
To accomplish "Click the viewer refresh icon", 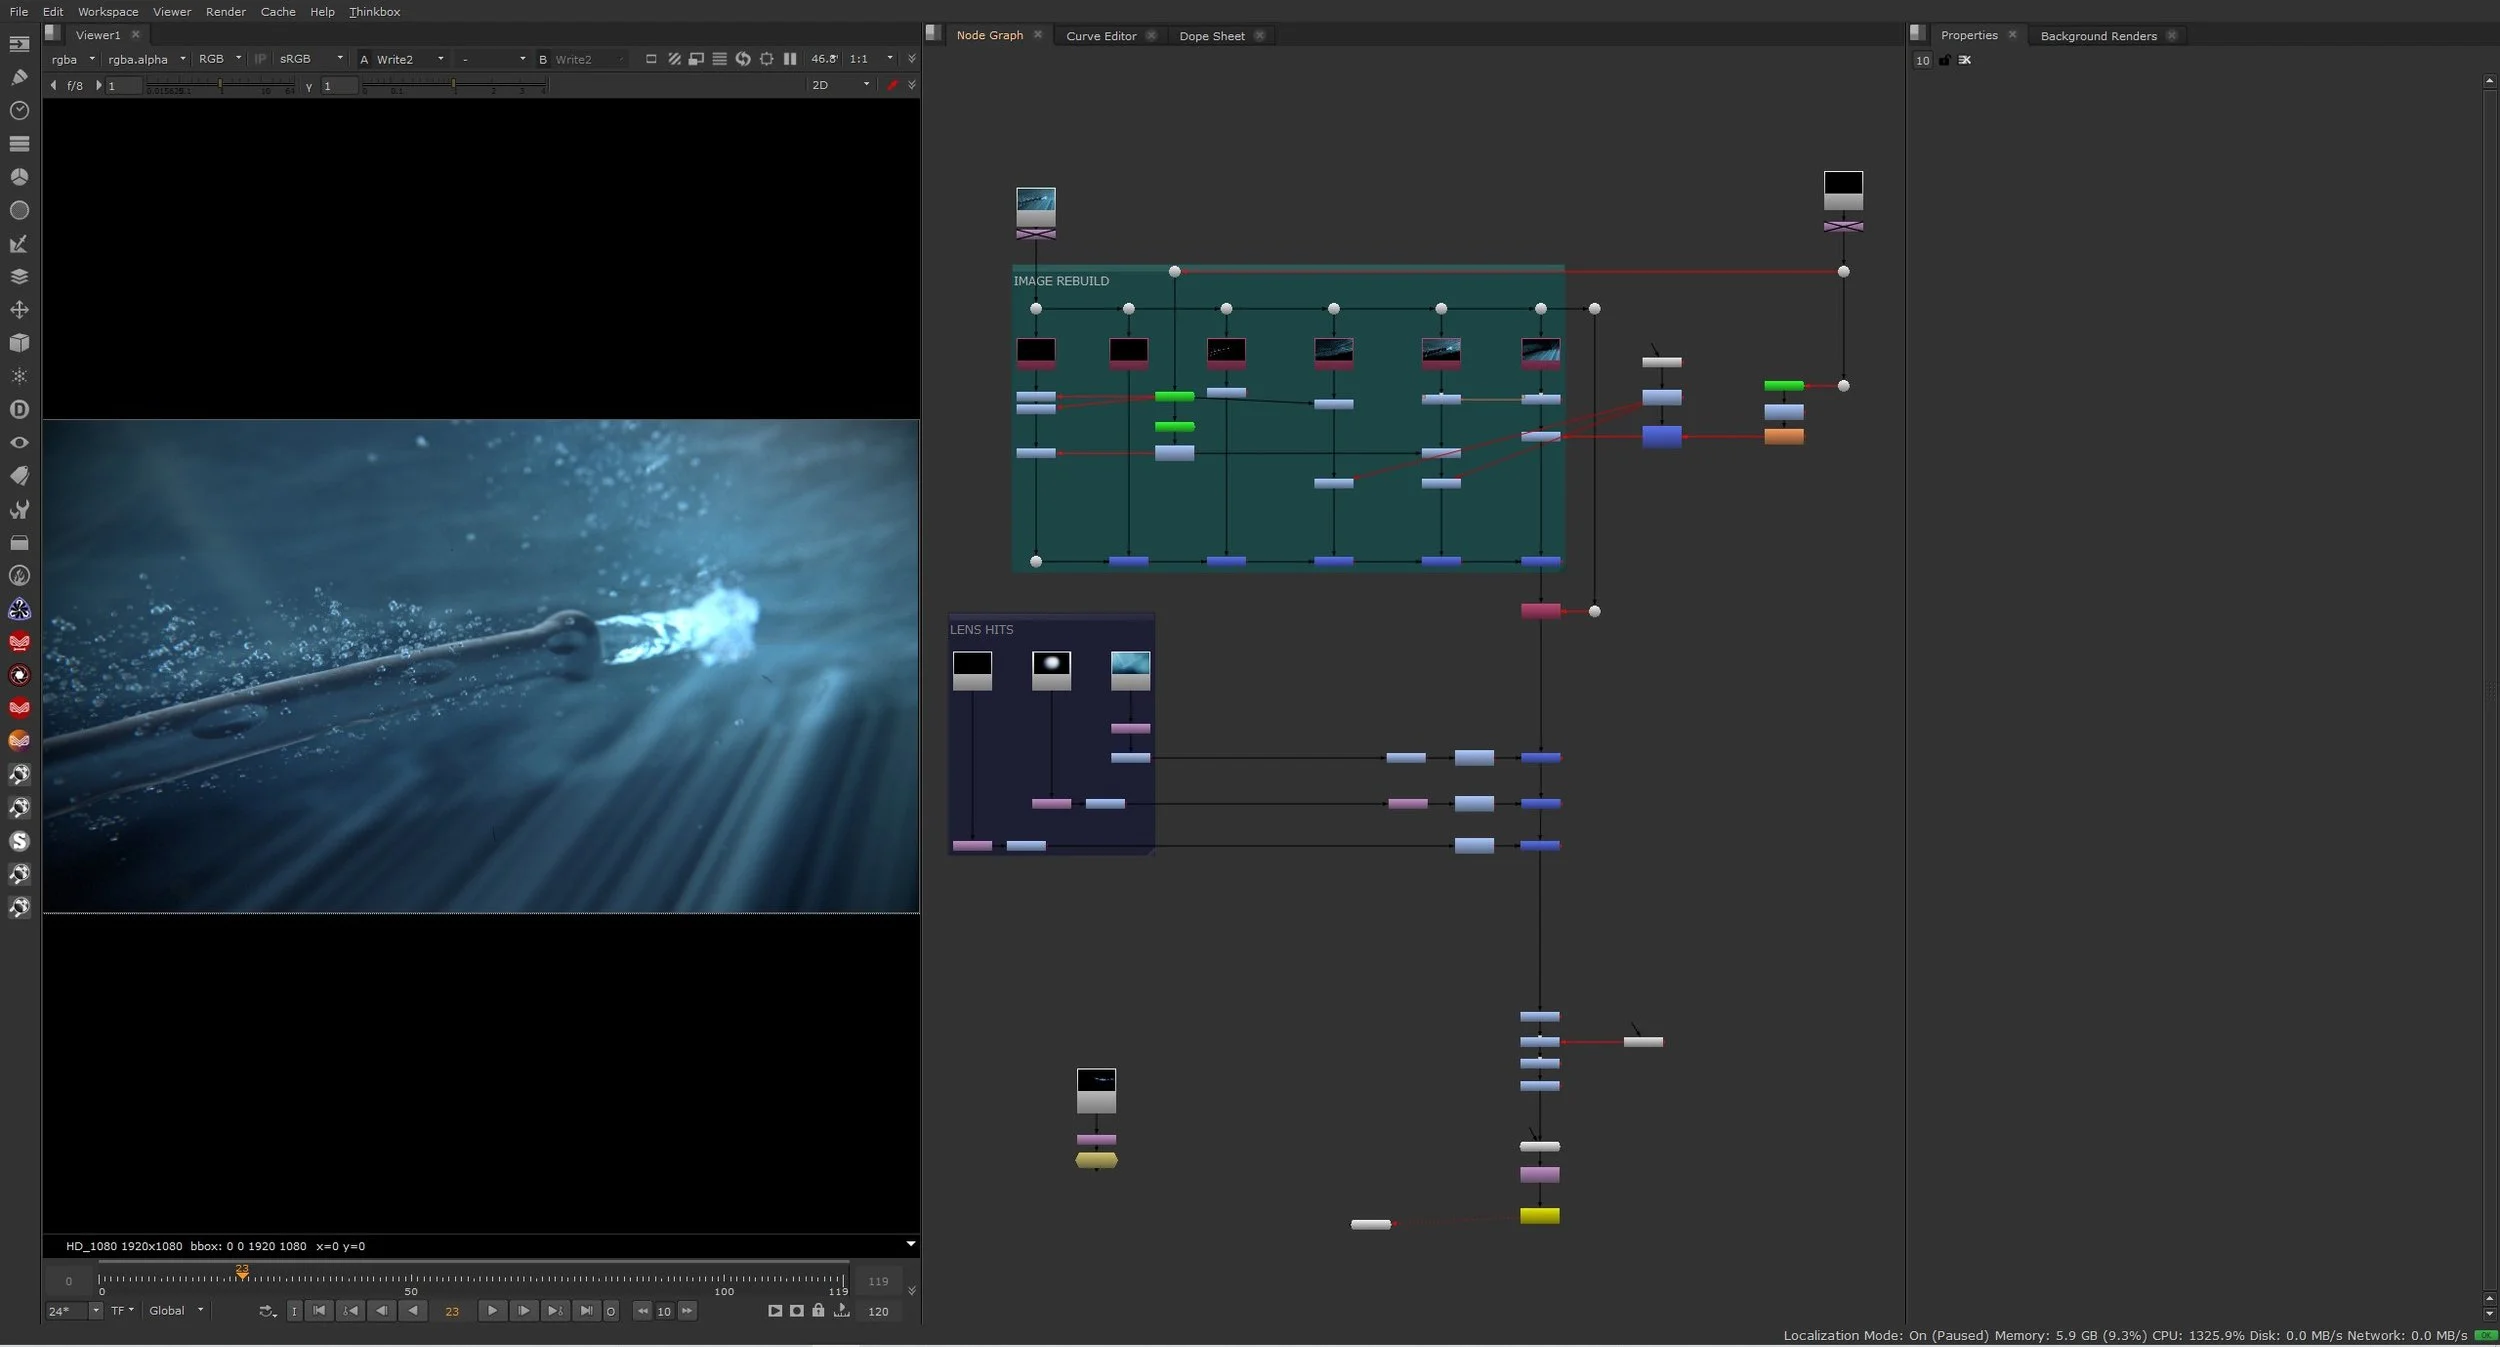I will [x=743, y=59].
